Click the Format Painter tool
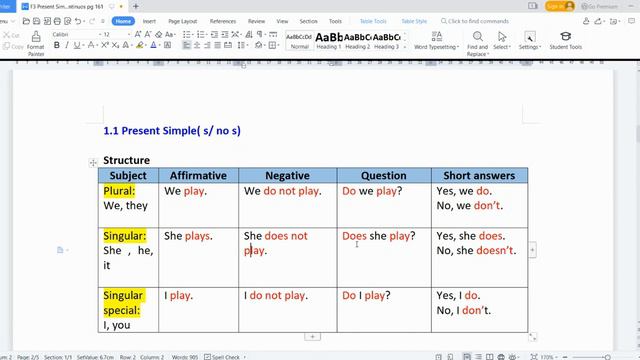The image size is (640, 360). [36, 43]
